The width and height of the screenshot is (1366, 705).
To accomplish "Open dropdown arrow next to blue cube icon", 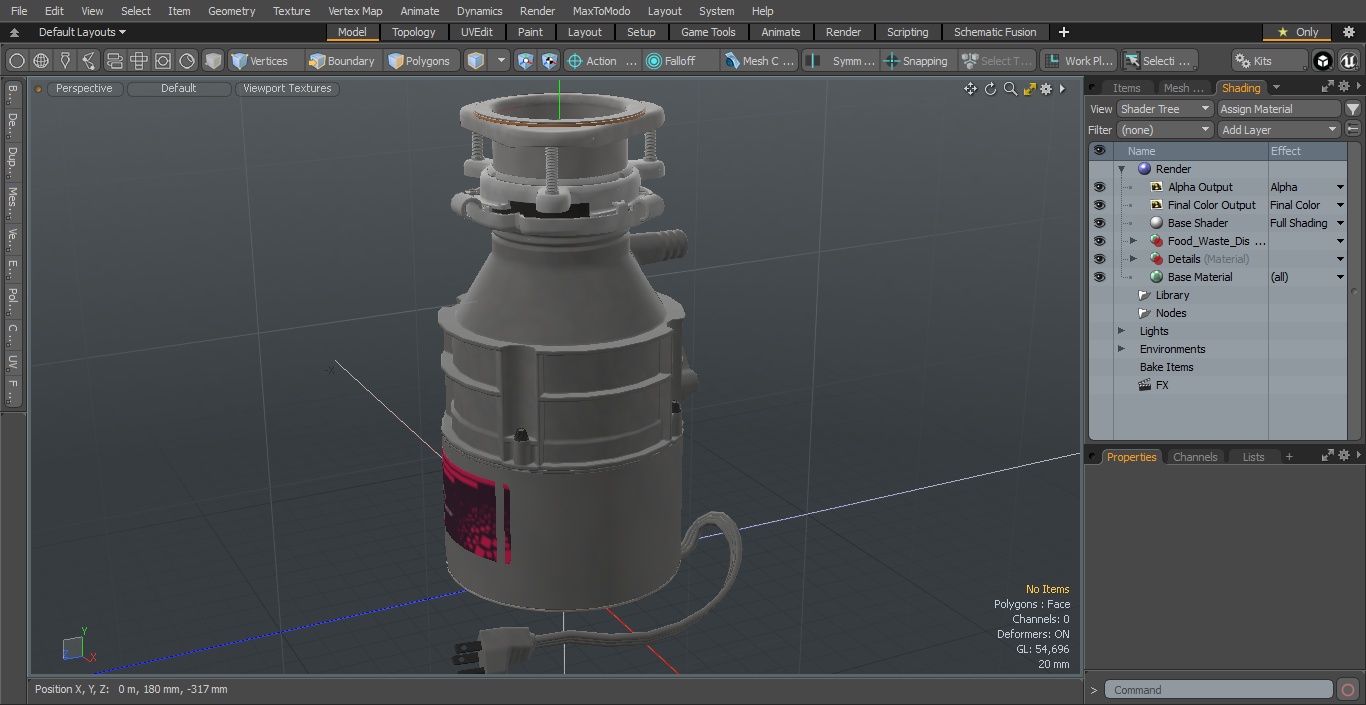I will 502,61.
